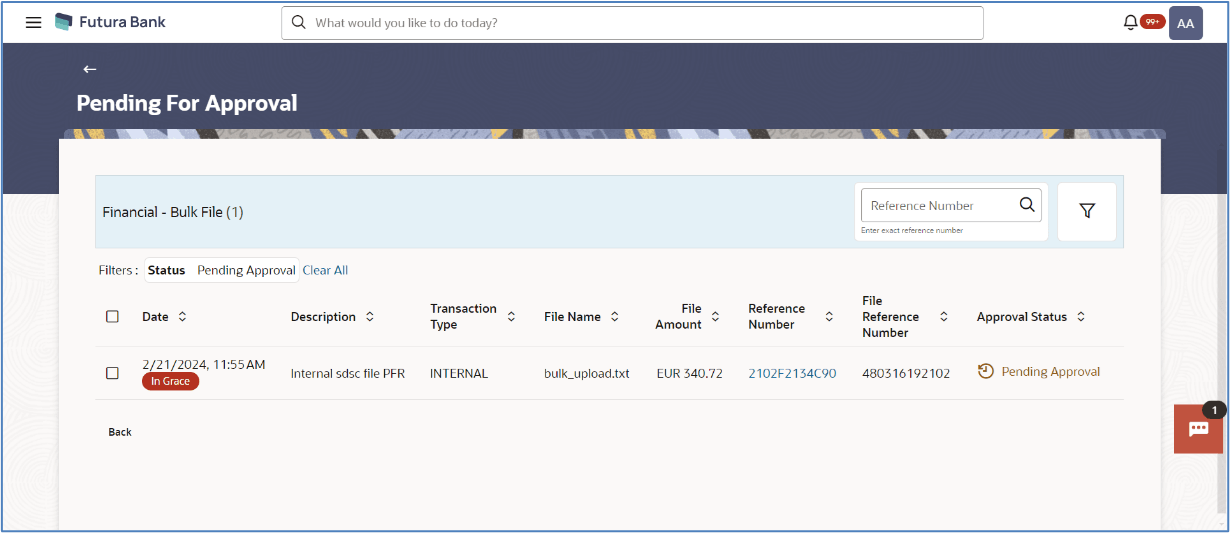1230x533 pixels.
Task: Click the Back button below the table
Action: (120, 432)
